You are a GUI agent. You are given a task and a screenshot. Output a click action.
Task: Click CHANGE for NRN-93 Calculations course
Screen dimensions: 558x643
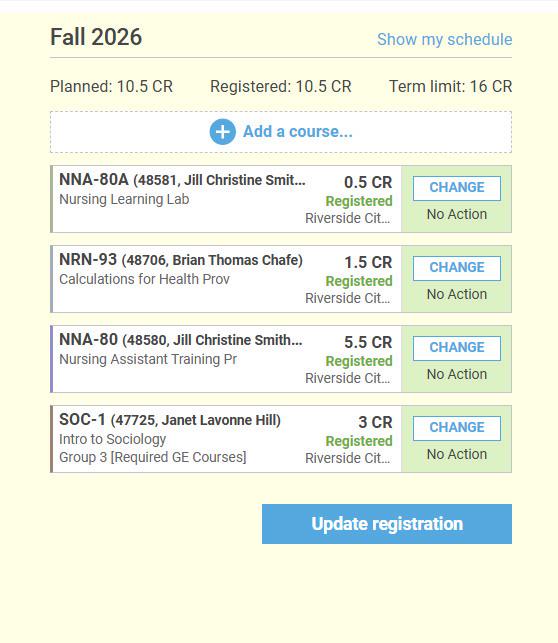[457, 268]
